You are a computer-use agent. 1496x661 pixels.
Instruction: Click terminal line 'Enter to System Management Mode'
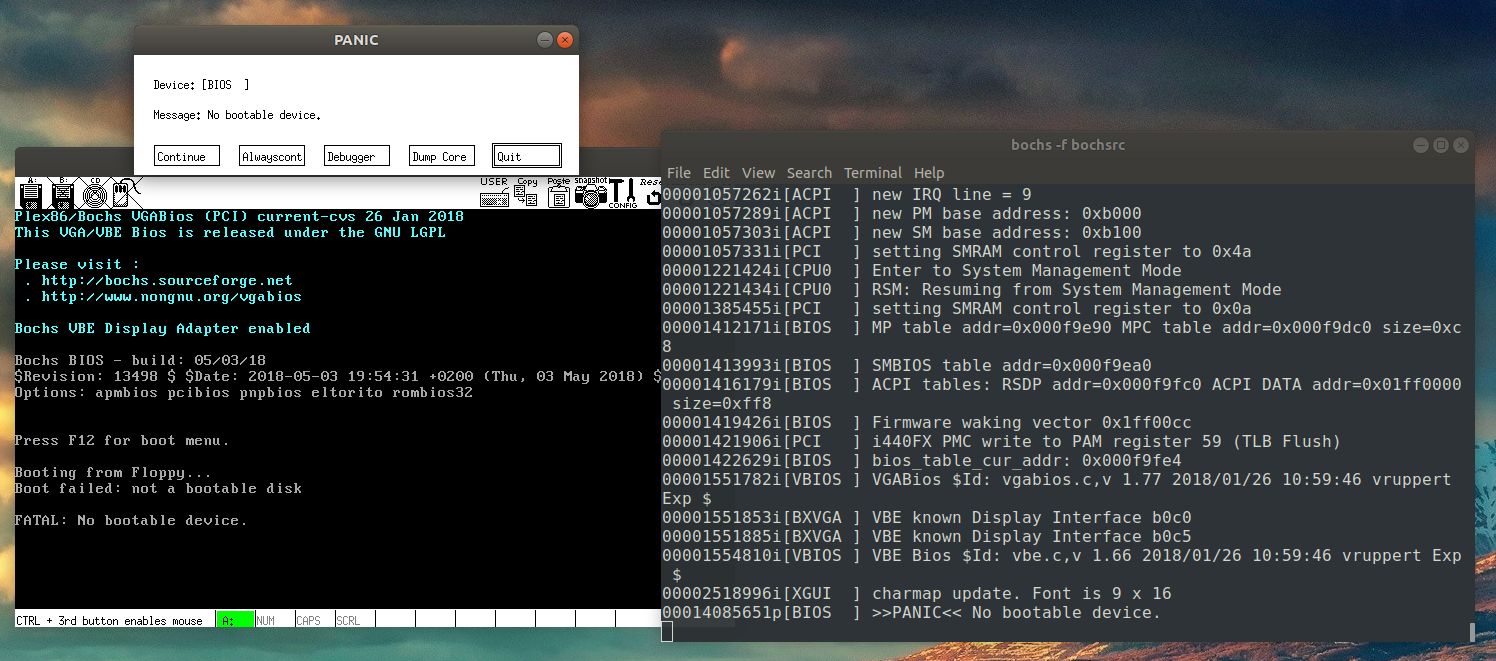click(x=1026, y=270)
